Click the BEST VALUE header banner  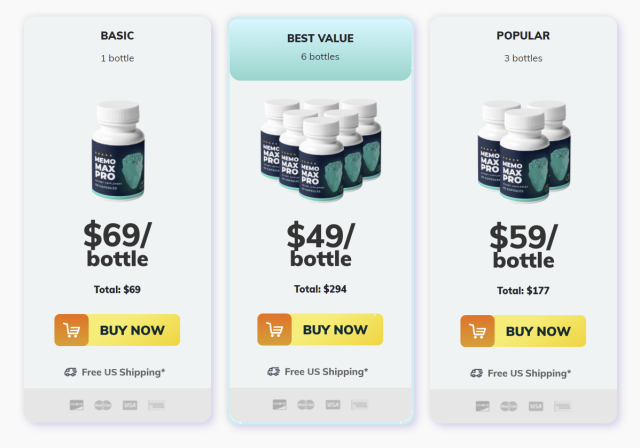320,49
